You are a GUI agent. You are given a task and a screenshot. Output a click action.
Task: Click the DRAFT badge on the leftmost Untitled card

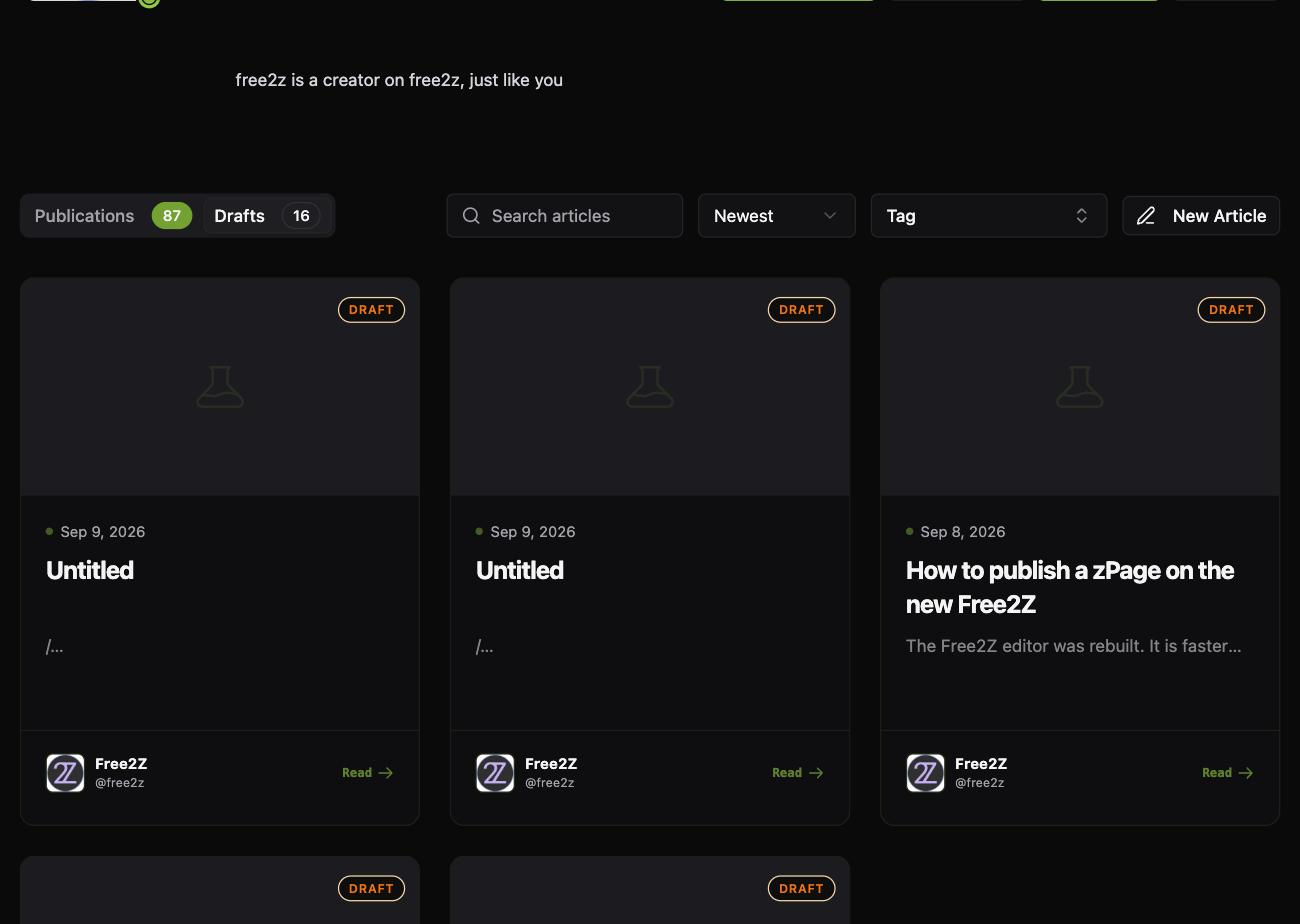372,310
